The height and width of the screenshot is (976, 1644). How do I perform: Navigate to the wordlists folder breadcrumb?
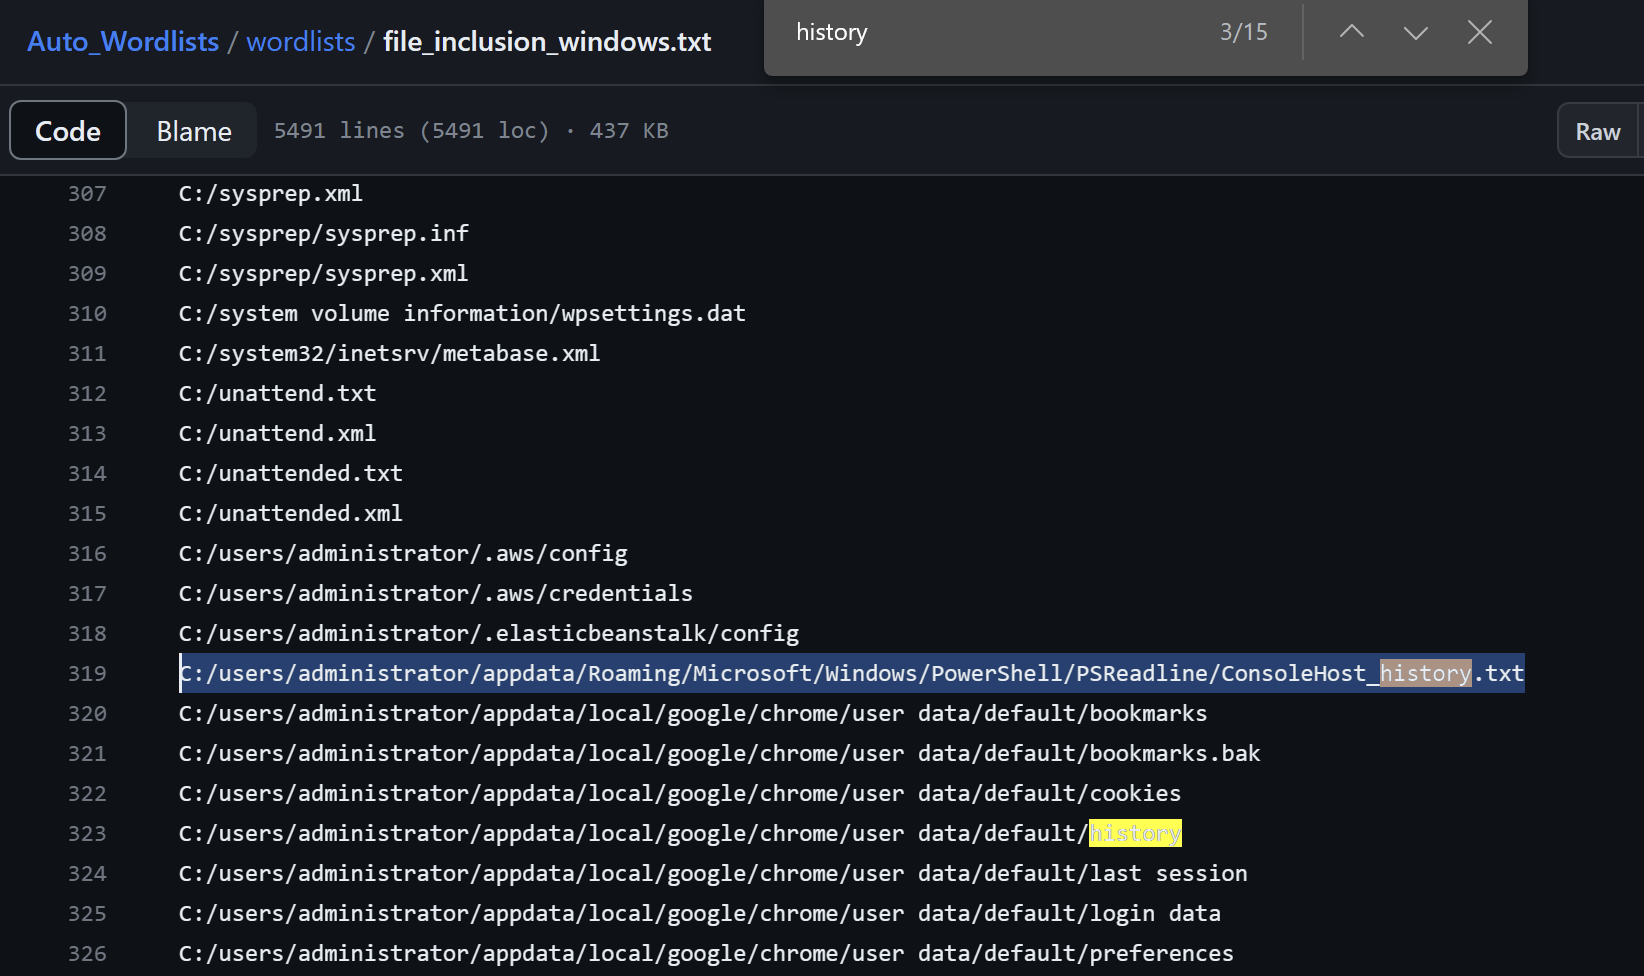click(x=300, y=42)
